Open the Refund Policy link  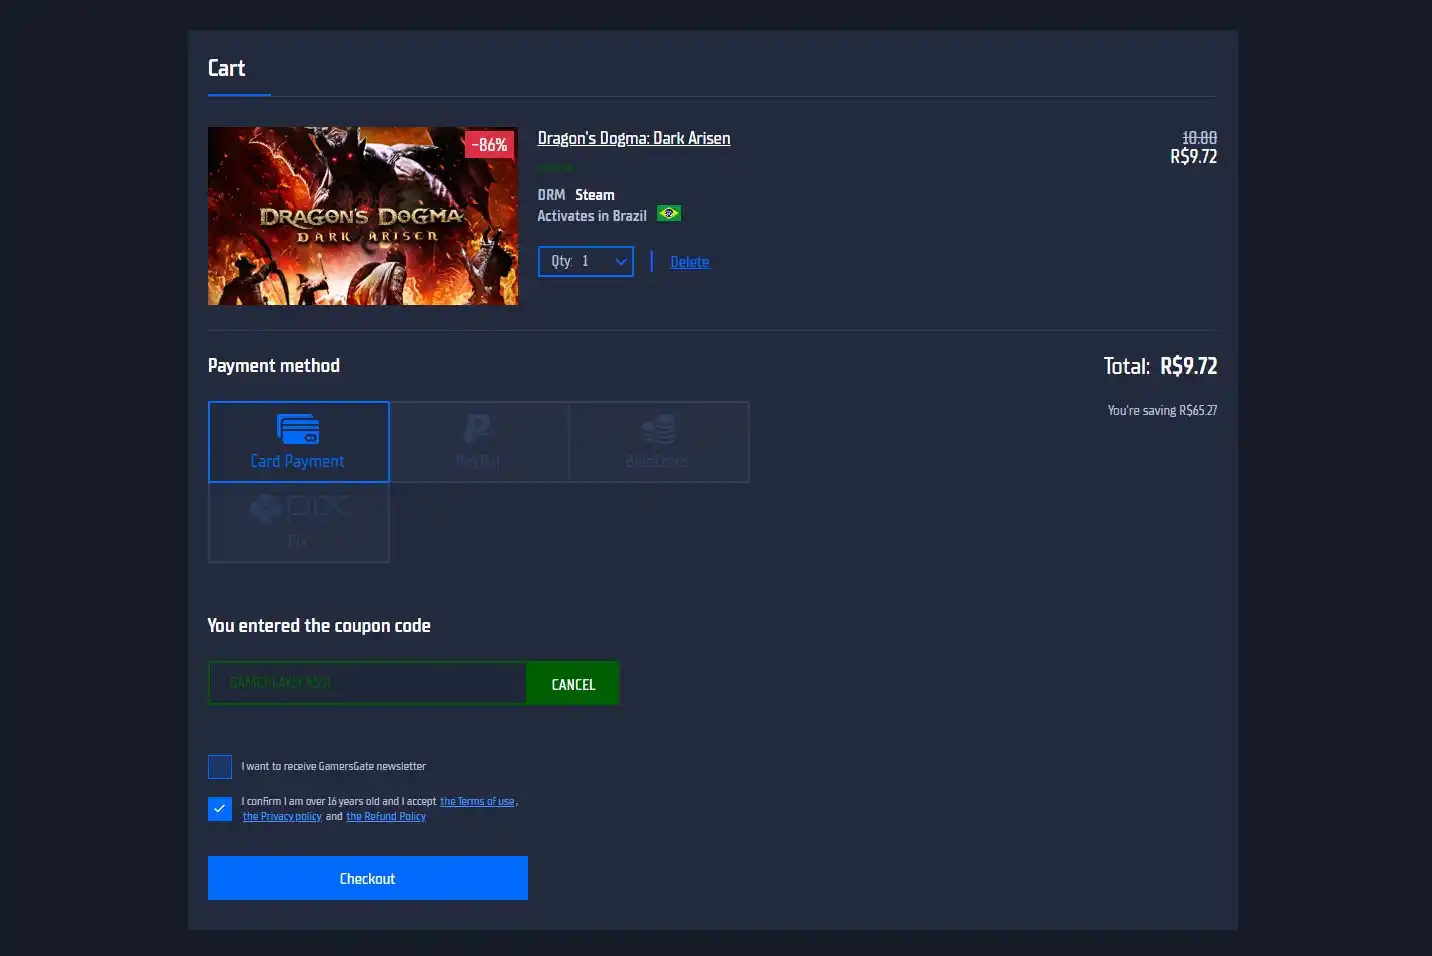(x=386, y=817)
